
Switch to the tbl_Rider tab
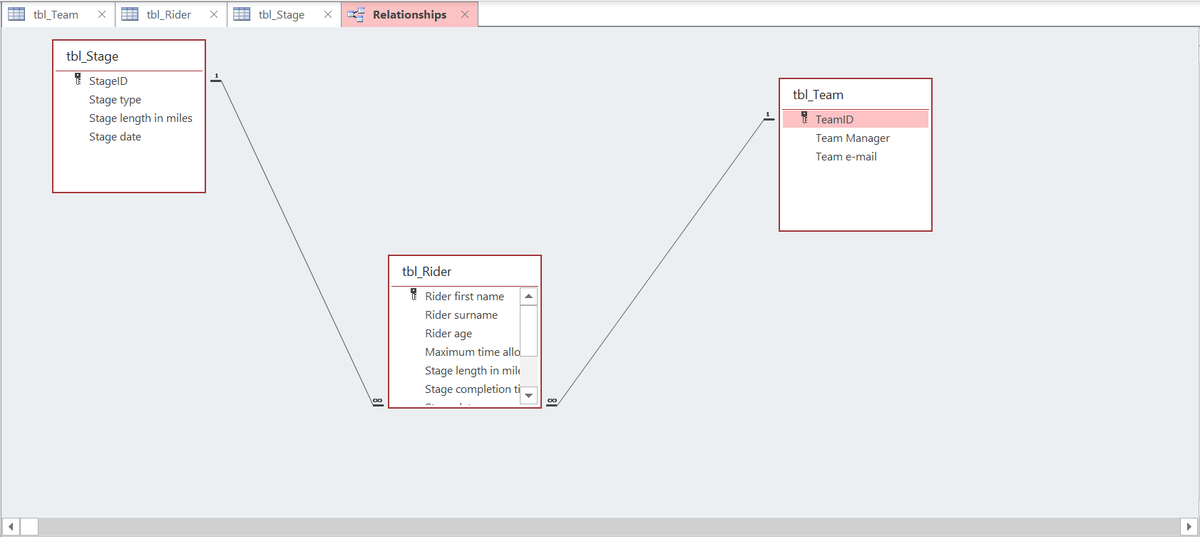pyautogui.click(x=170, y=15)
